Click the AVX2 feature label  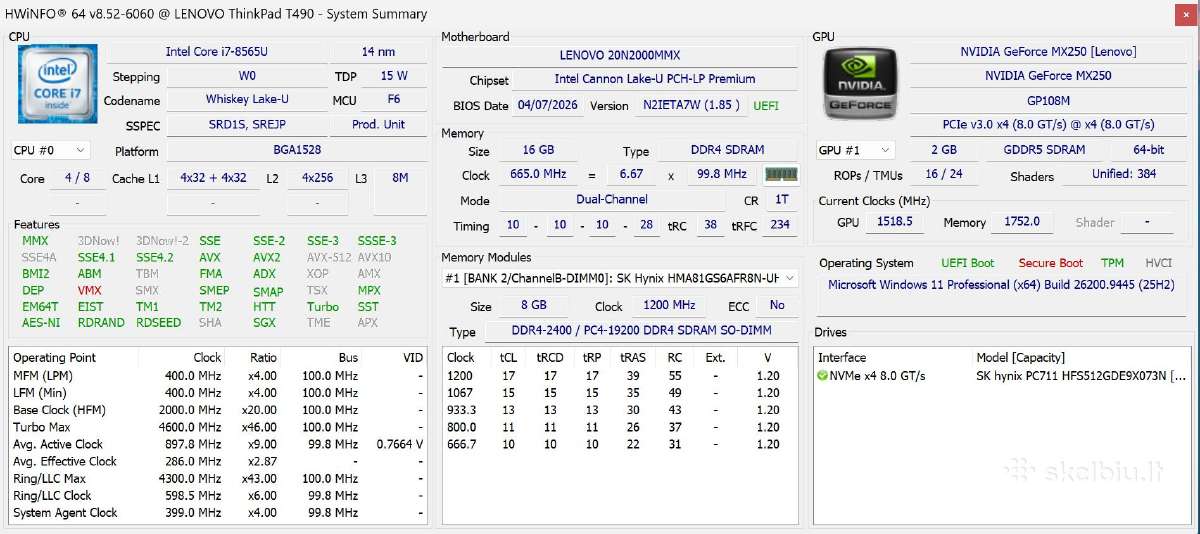pos(266,257)
